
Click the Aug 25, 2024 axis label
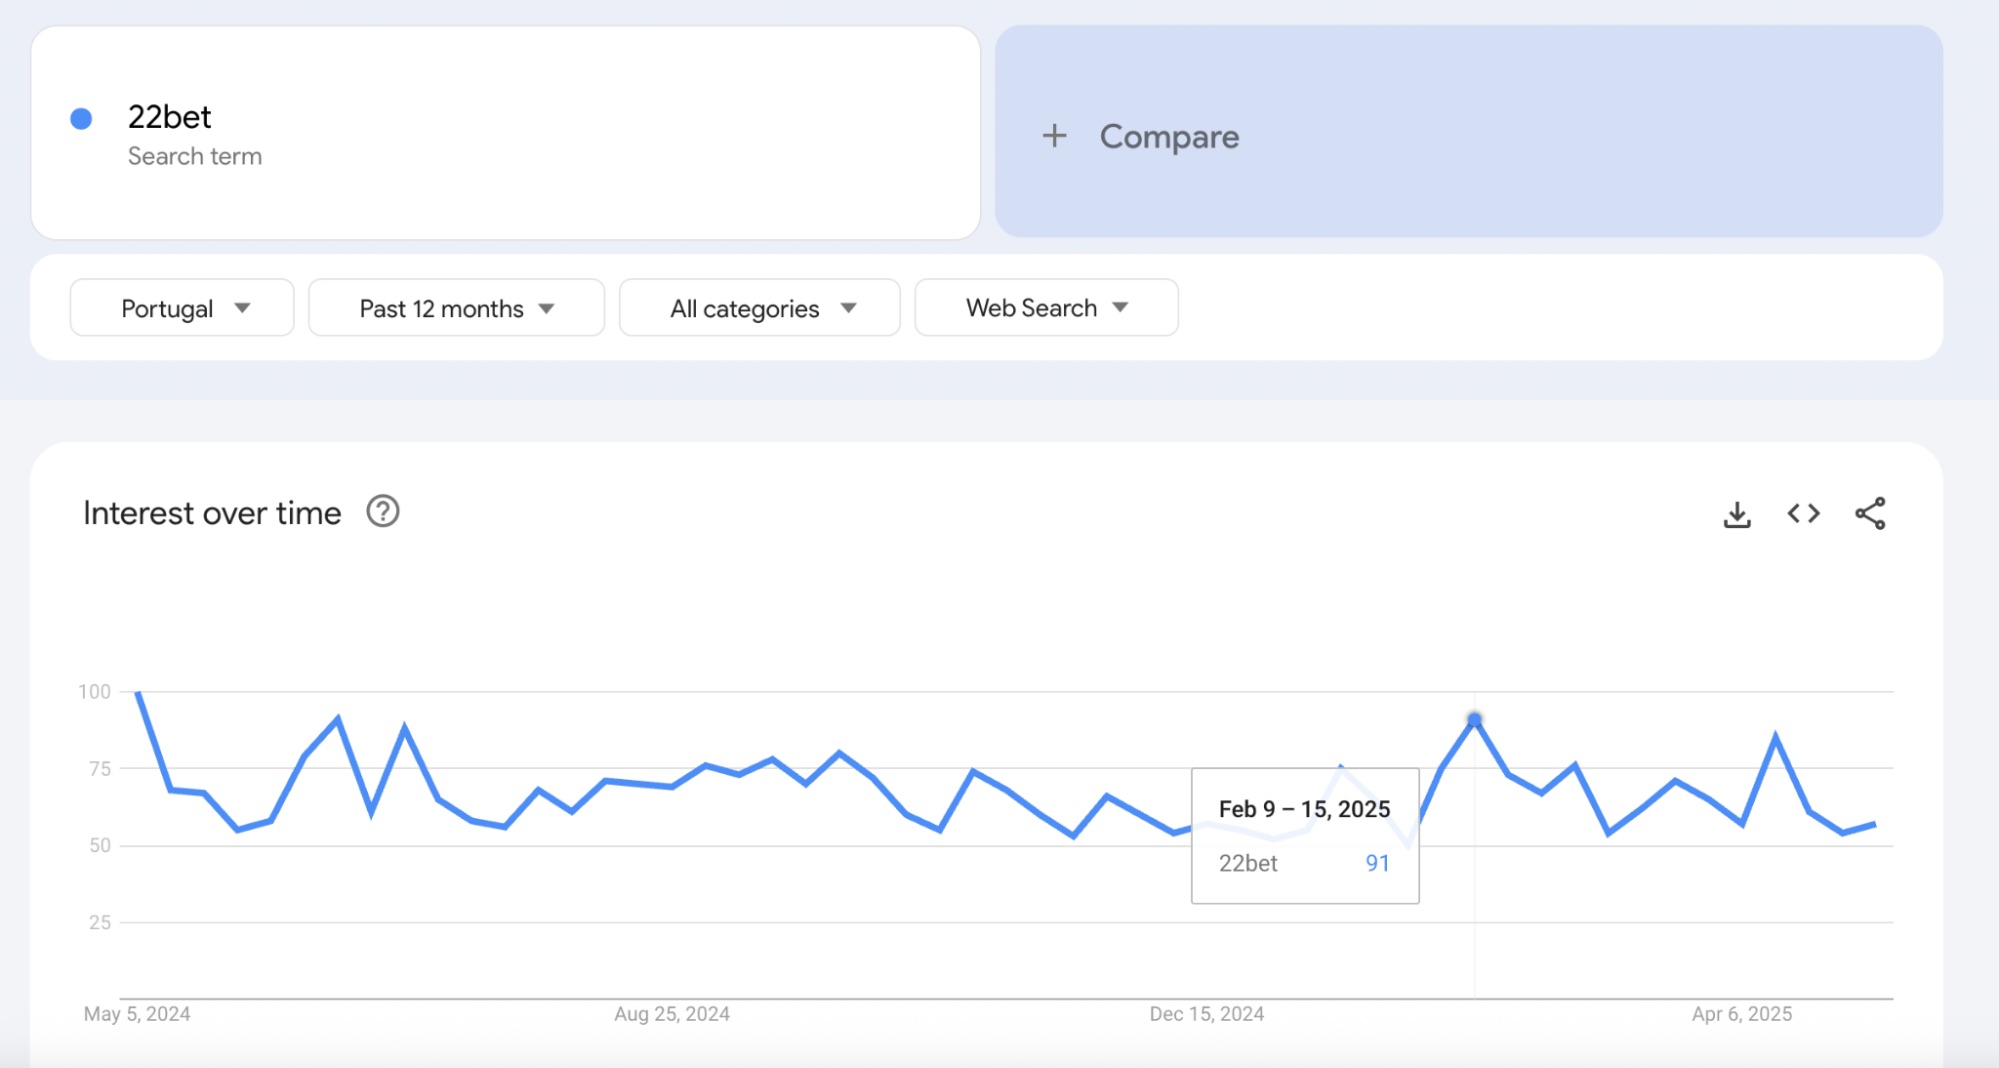point(672,1014)
